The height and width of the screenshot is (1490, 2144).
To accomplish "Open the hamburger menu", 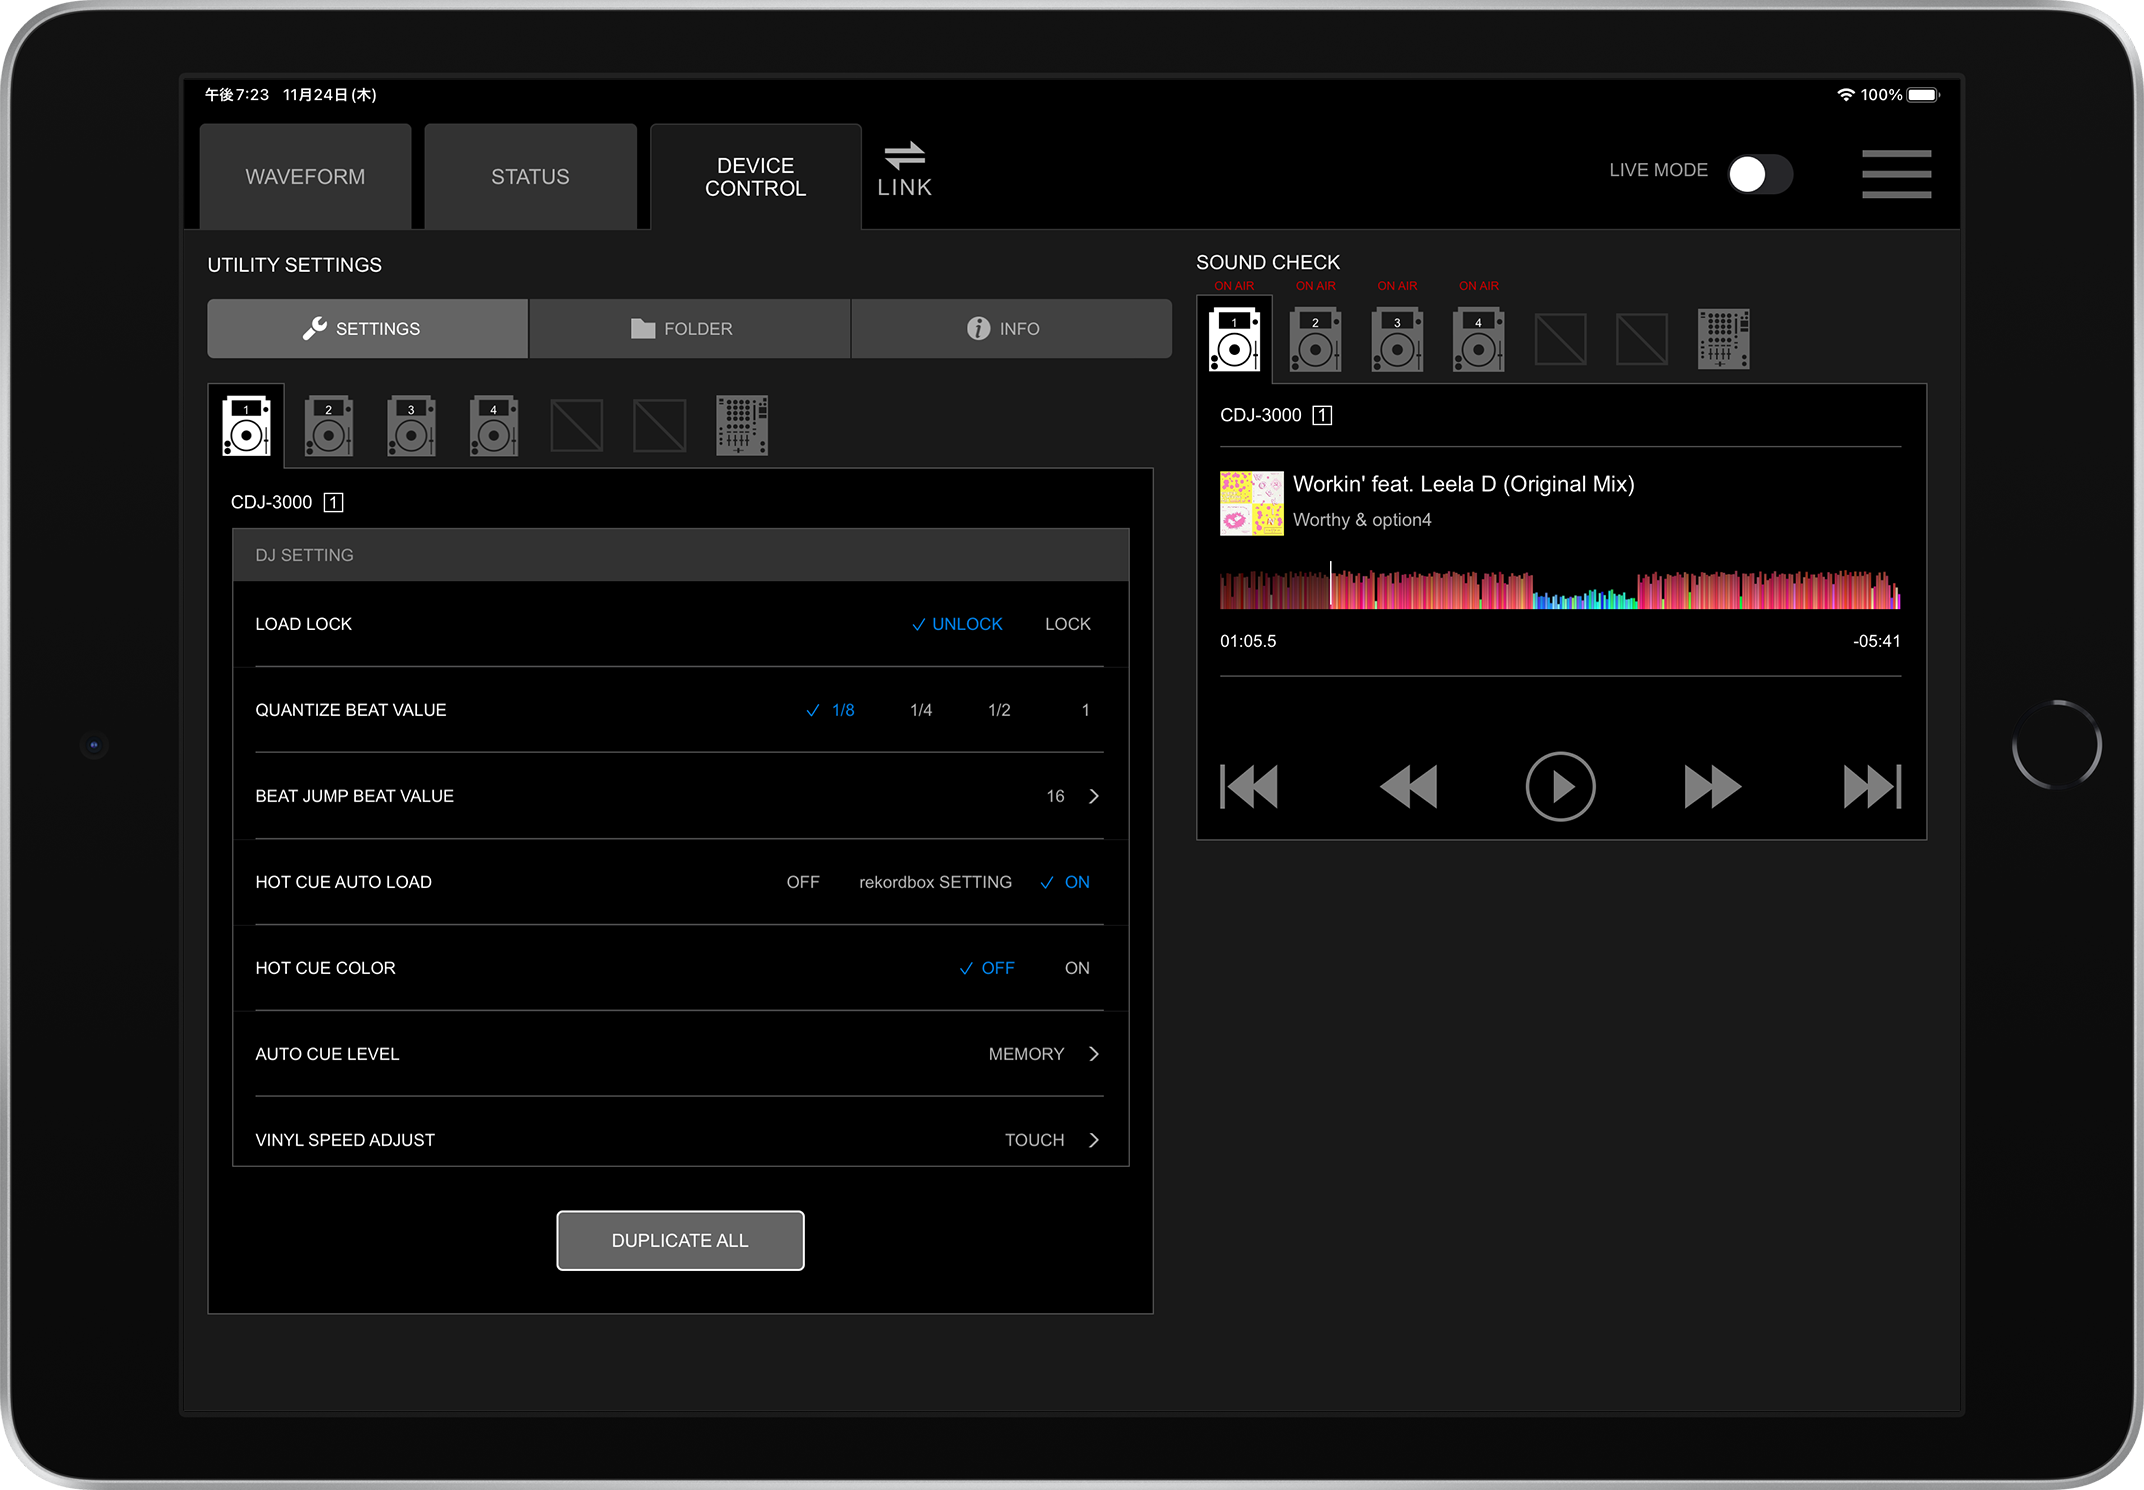I will [x=1896, y=174].
